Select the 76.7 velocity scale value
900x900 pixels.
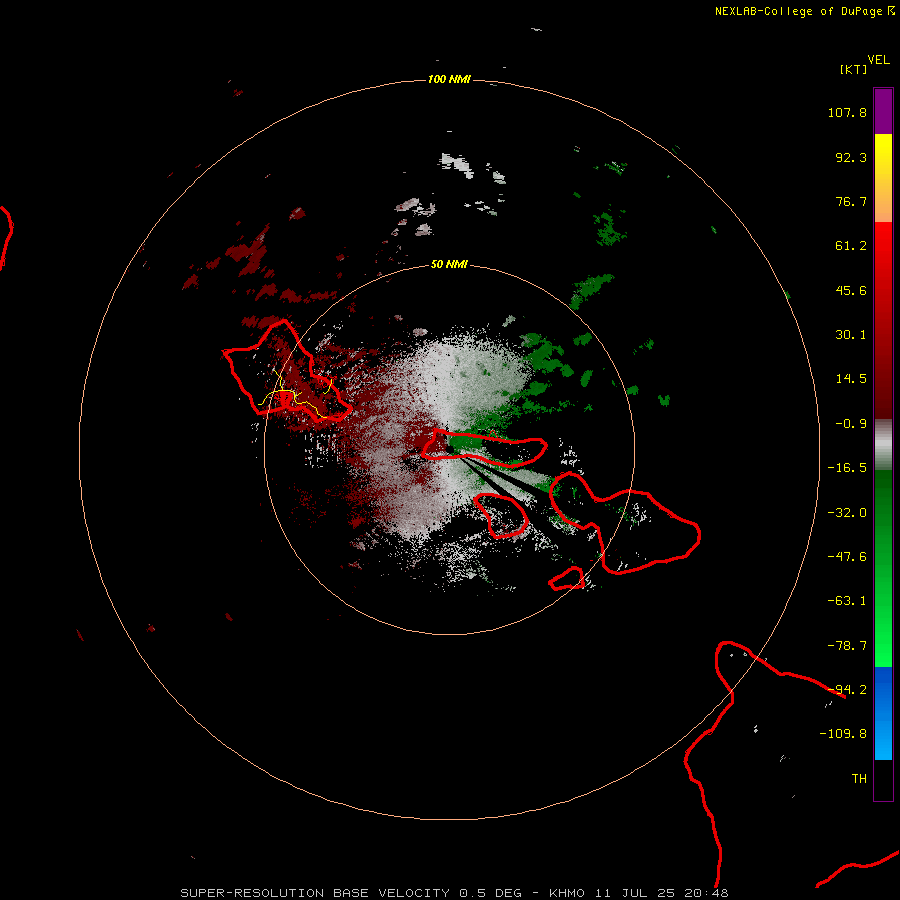pos(851,201)
